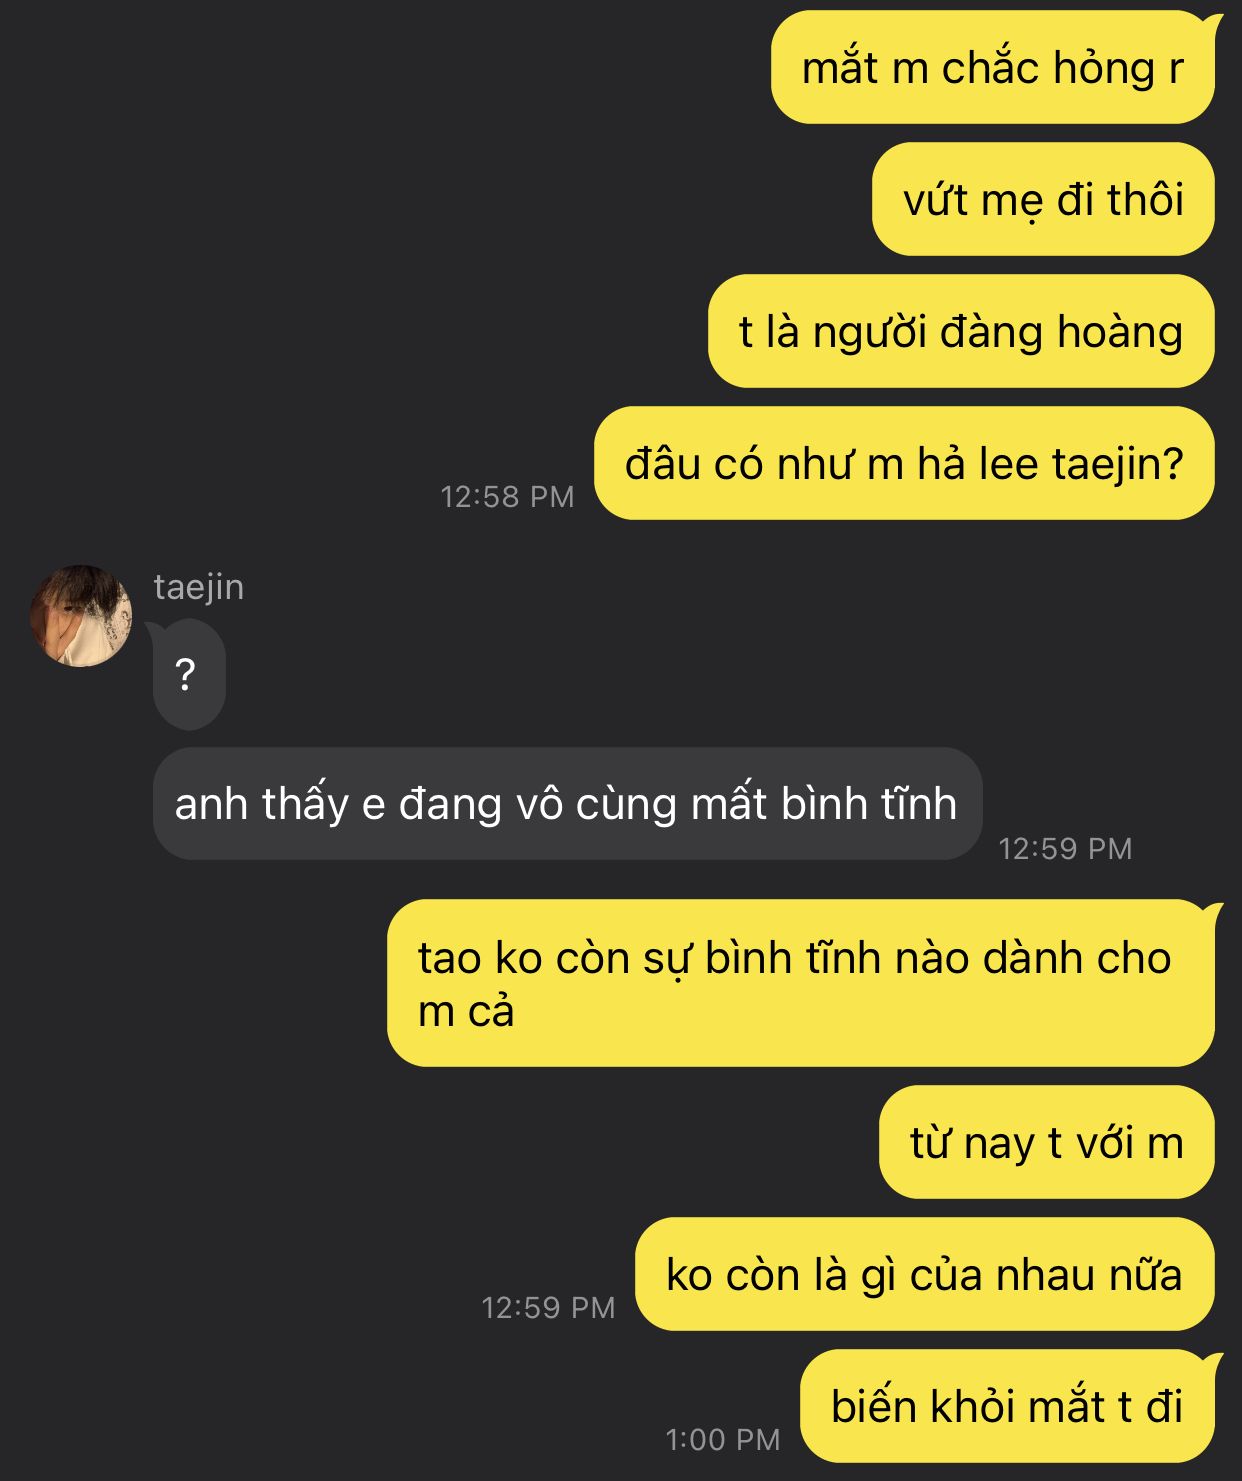This screenshot has height=1481, width=1242.
Task: Tap the word 'biến' in the last message
Action: tap(874, 1407)
